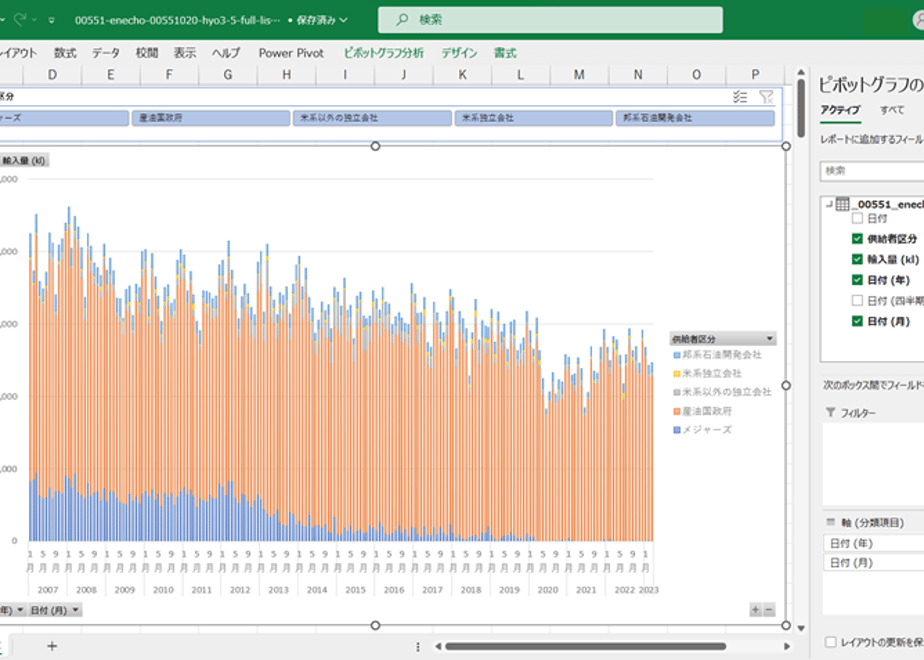The image size is (924, 660).
Task: Click the horizontal scrollbar right arrow
Action: click(x=787, y=646)
